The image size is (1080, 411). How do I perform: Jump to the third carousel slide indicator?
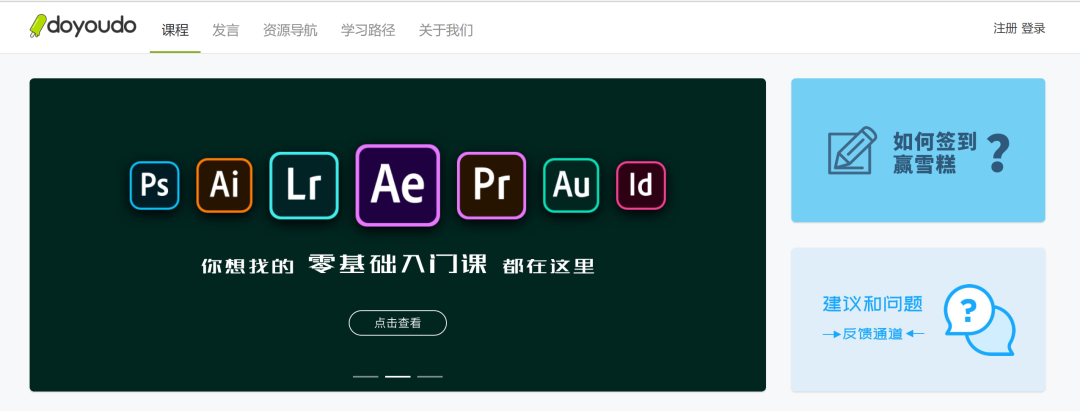click(x=430, y=377)
